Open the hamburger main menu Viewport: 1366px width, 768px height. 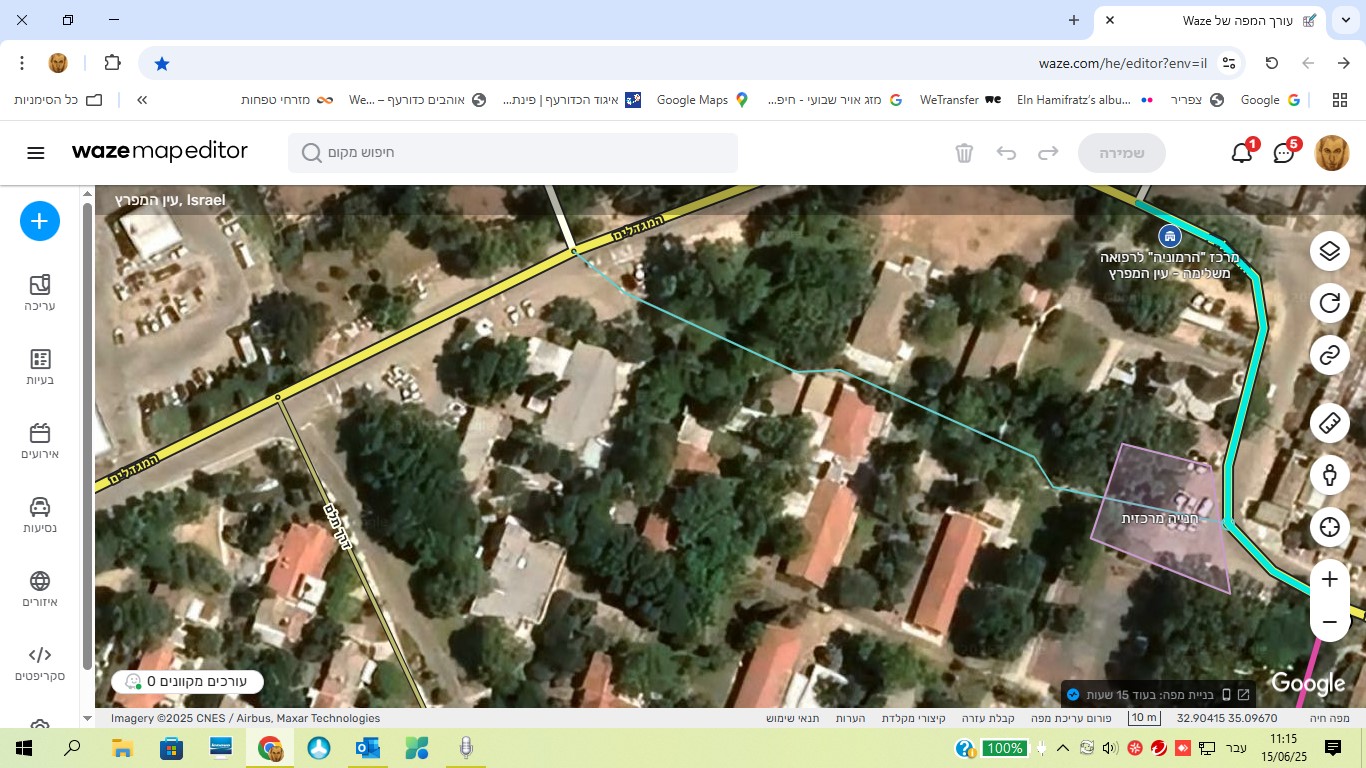click(36, 153)
